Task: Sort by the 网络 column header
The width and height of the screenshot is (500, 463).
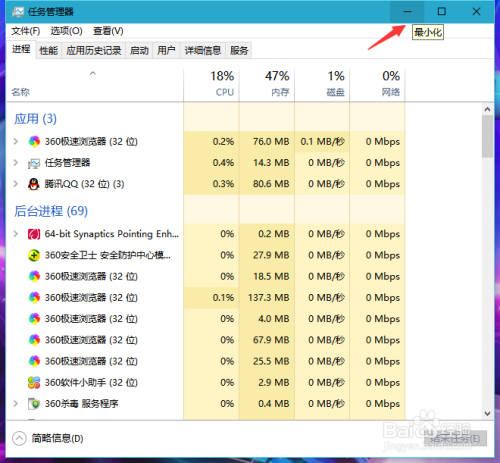Action: click(x=377, y=85)
